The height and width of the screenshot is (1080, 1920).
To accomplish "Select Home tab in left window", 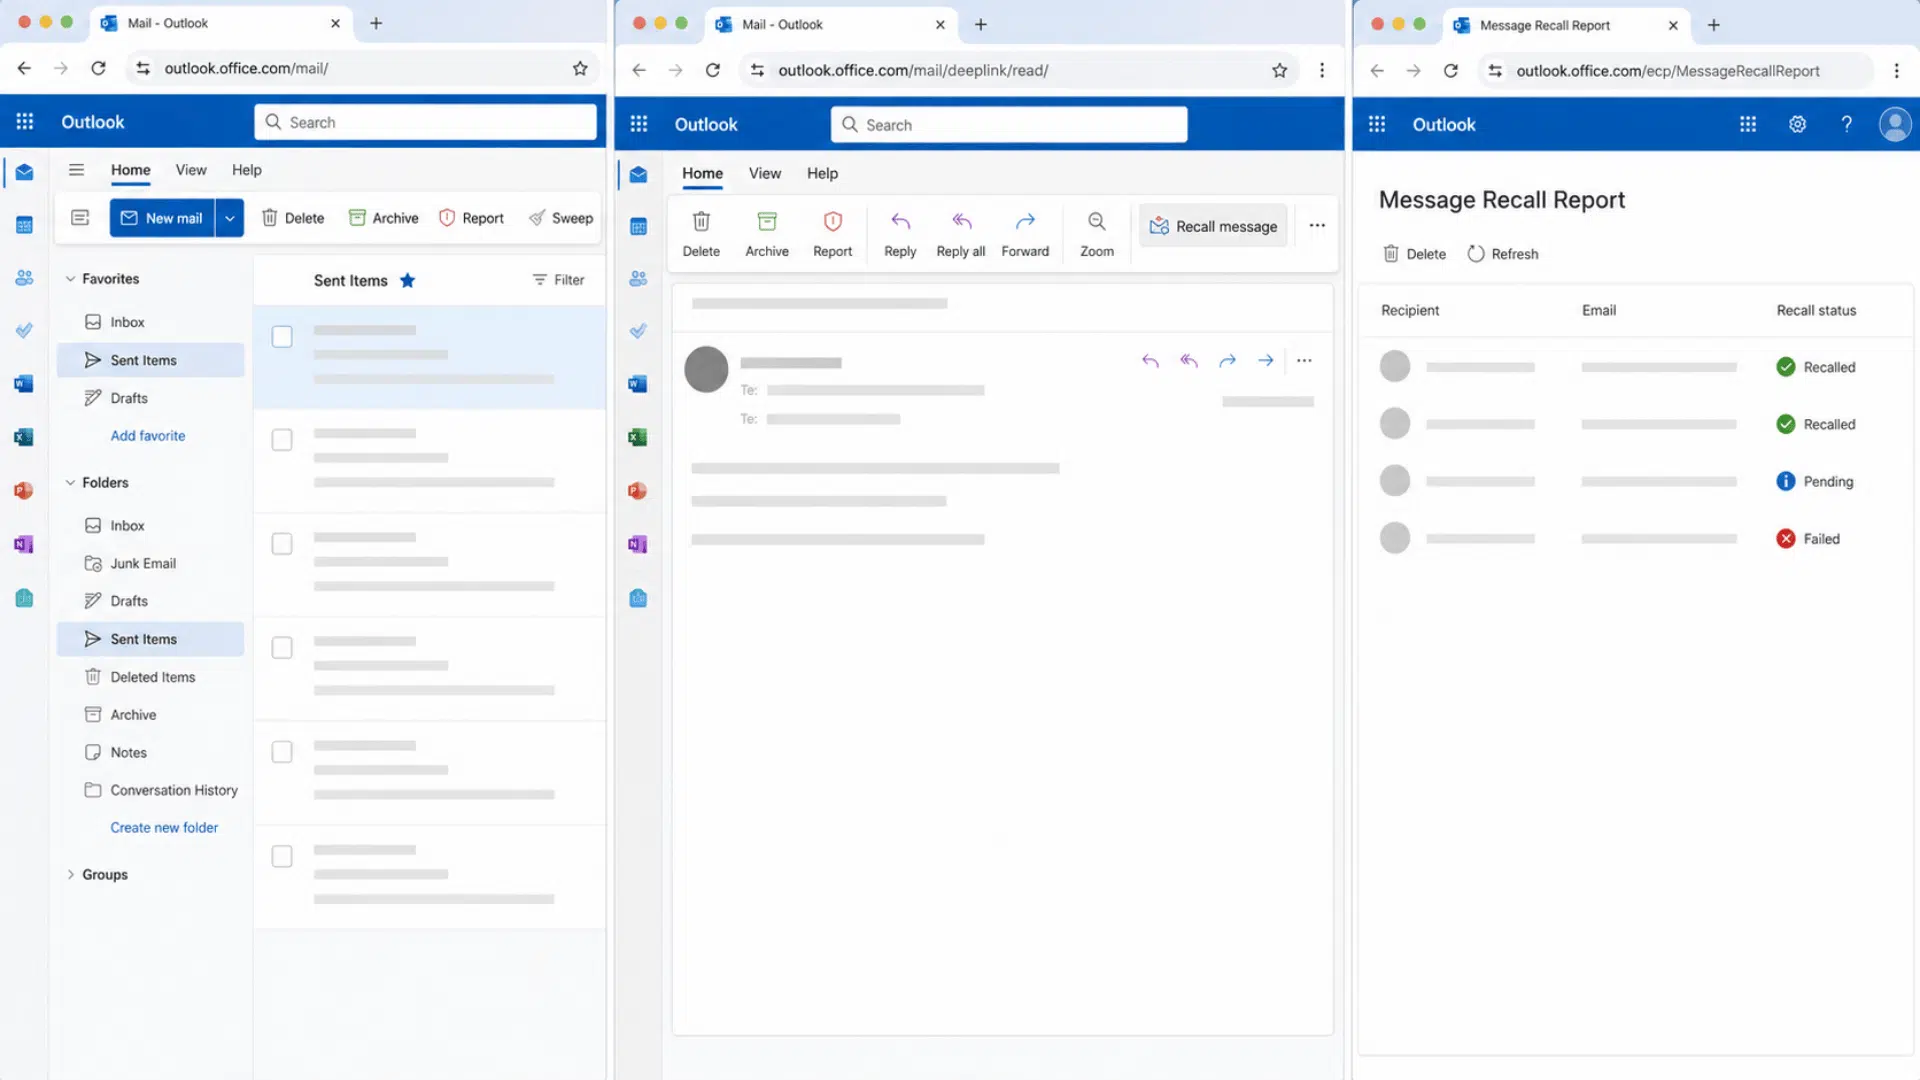I will click(130, 170).
